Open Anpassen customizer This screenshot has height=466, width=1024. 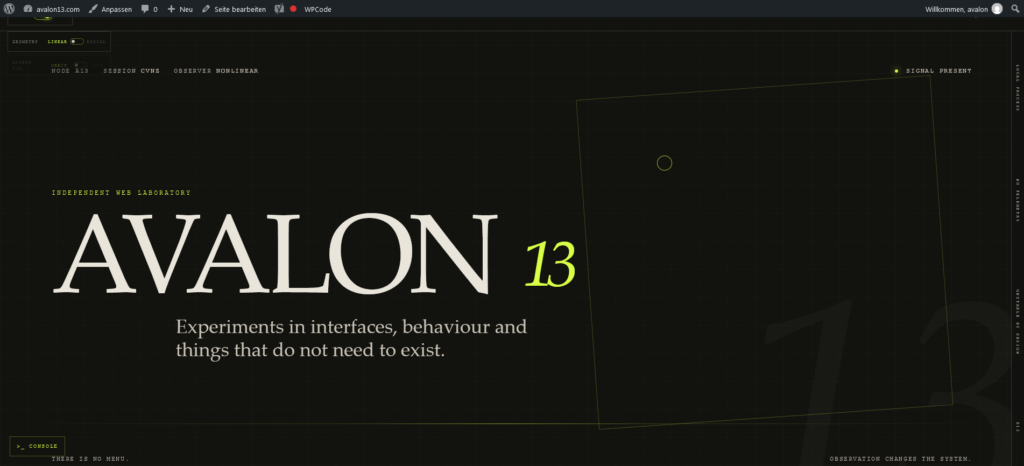(110, 9)
